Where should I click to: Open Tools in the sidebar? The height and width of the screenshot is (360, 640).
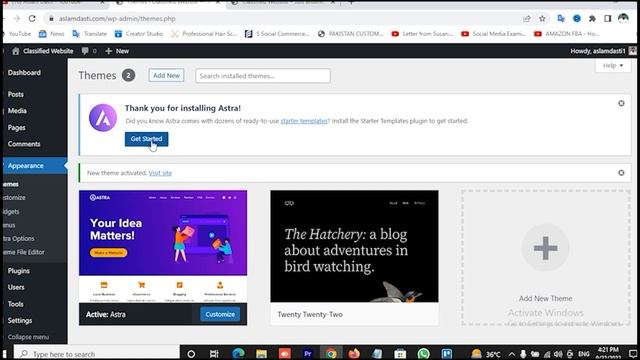tap(16, 304)
